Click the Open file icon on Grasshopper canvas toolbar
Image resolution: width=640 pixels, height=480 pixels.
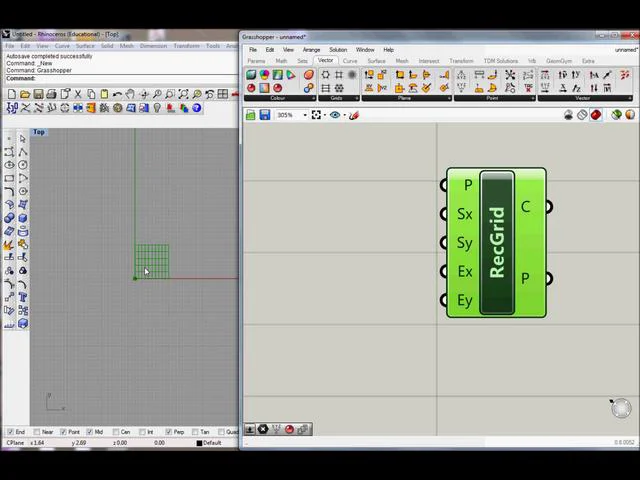click(x=251, y=115)
